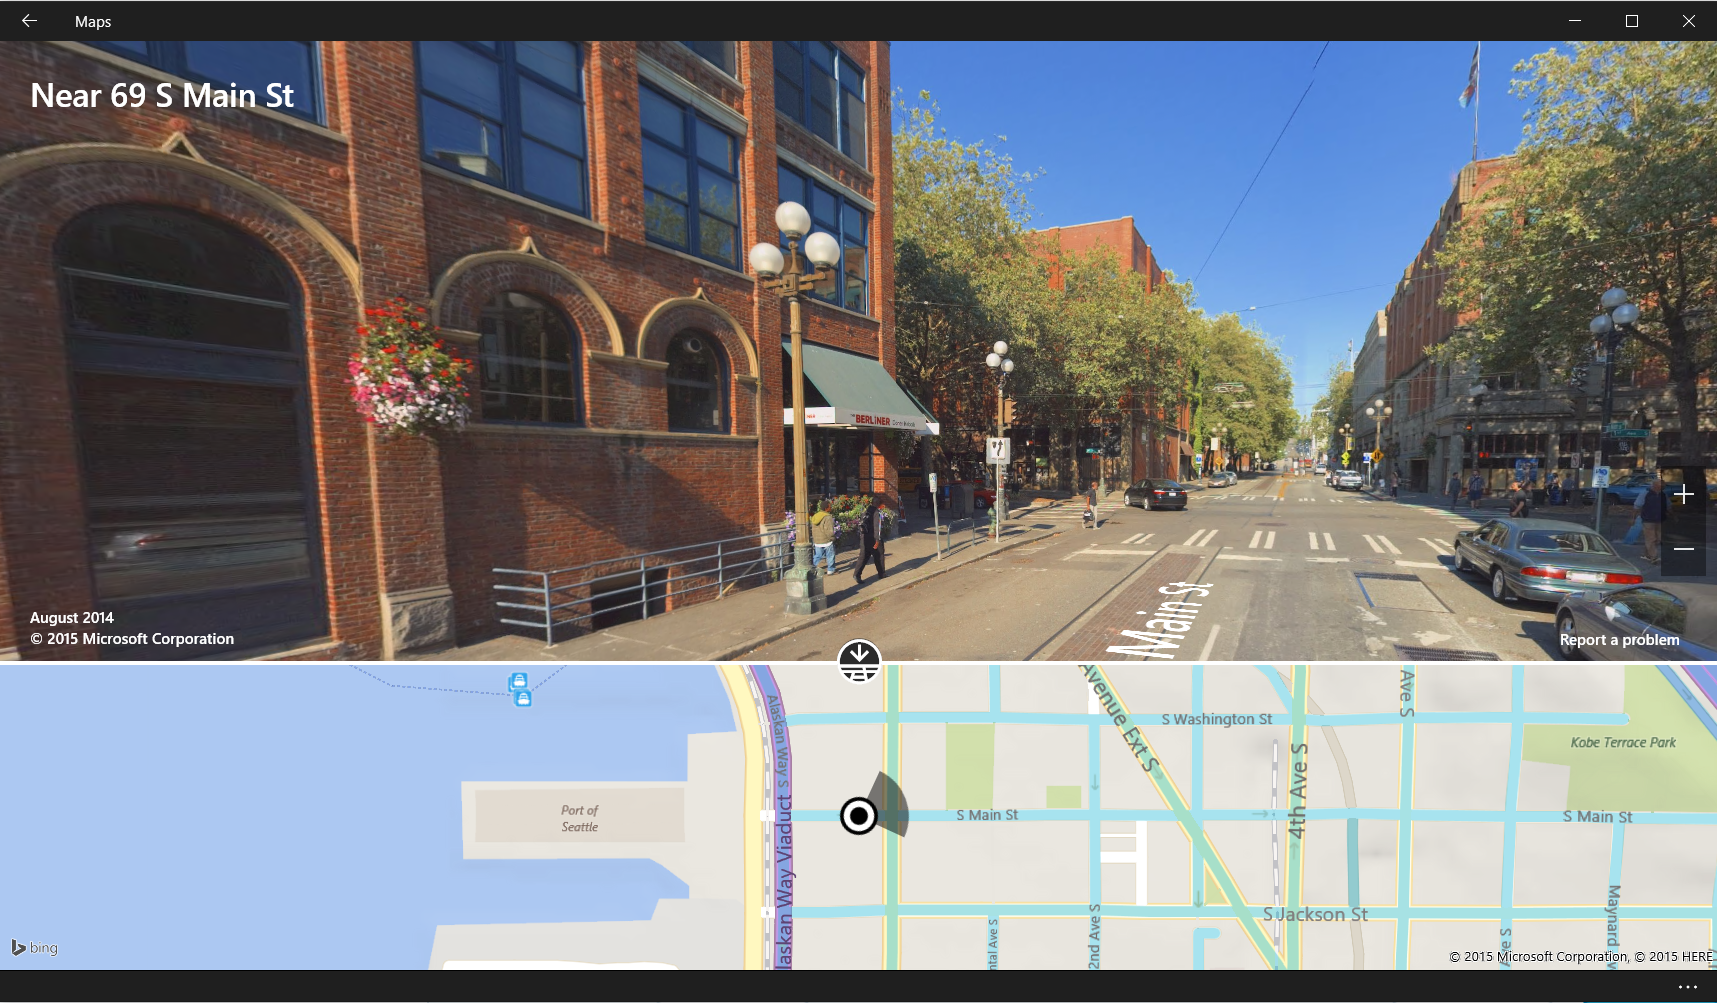Viewport: 1717px width, 1003px height.
Task: Click the S Jackson St map label
Action: point(1314,914)
